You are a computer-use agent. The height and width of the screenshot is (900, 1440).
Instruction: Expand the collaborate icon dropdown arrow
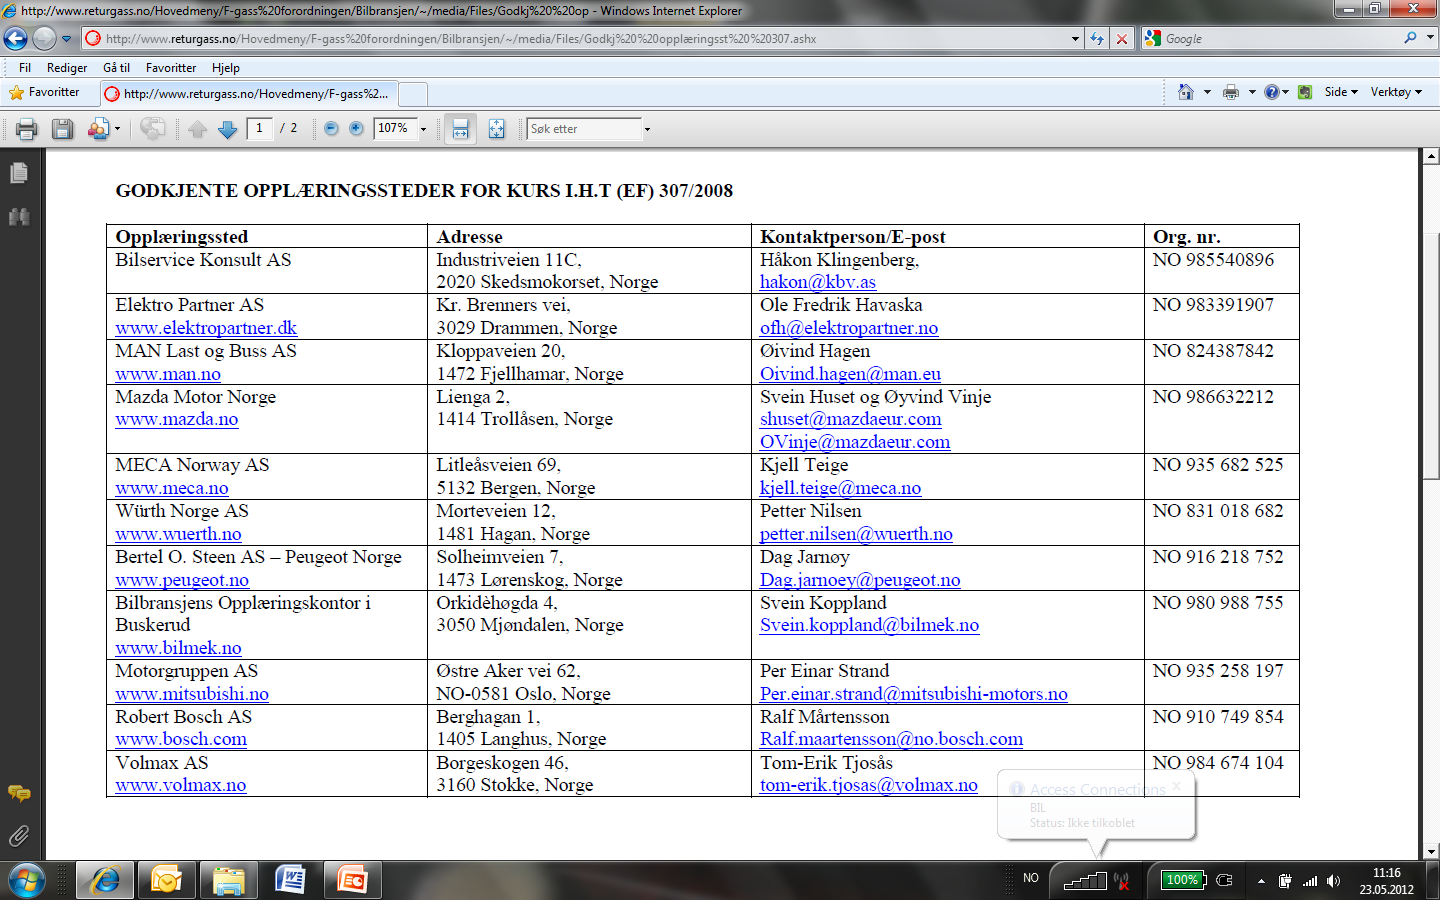117,129
